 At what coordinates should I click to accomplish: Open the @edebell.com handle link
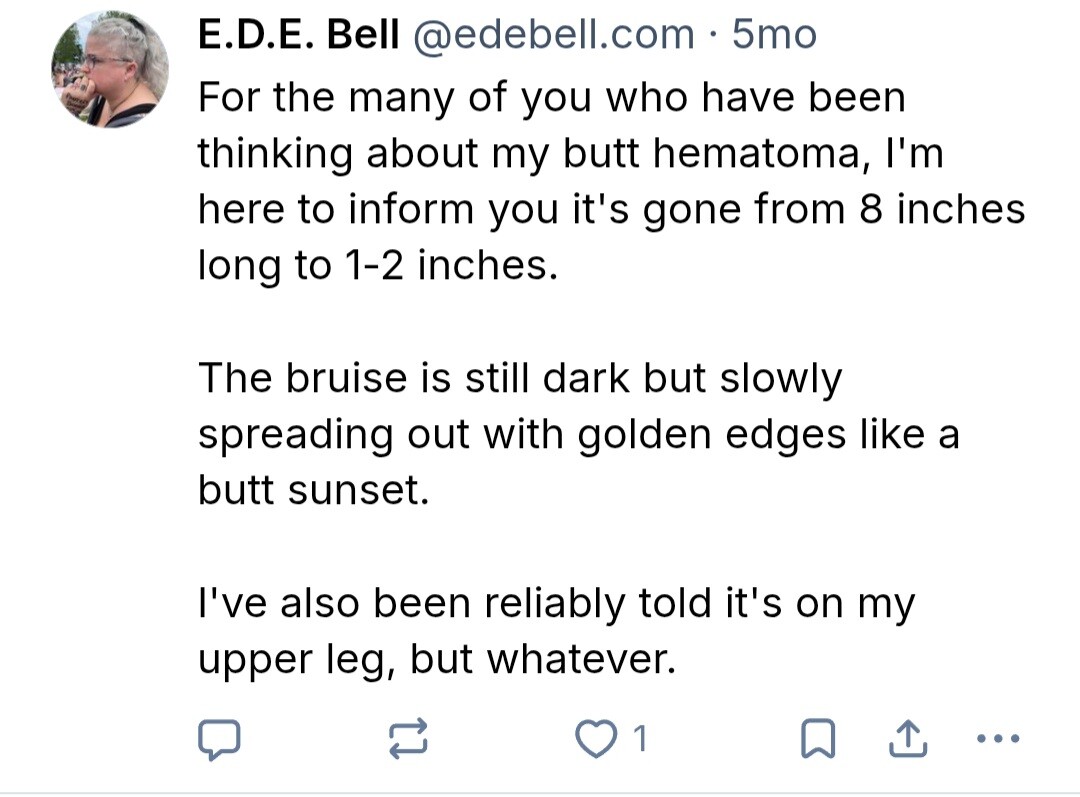[x=552, y=35]
